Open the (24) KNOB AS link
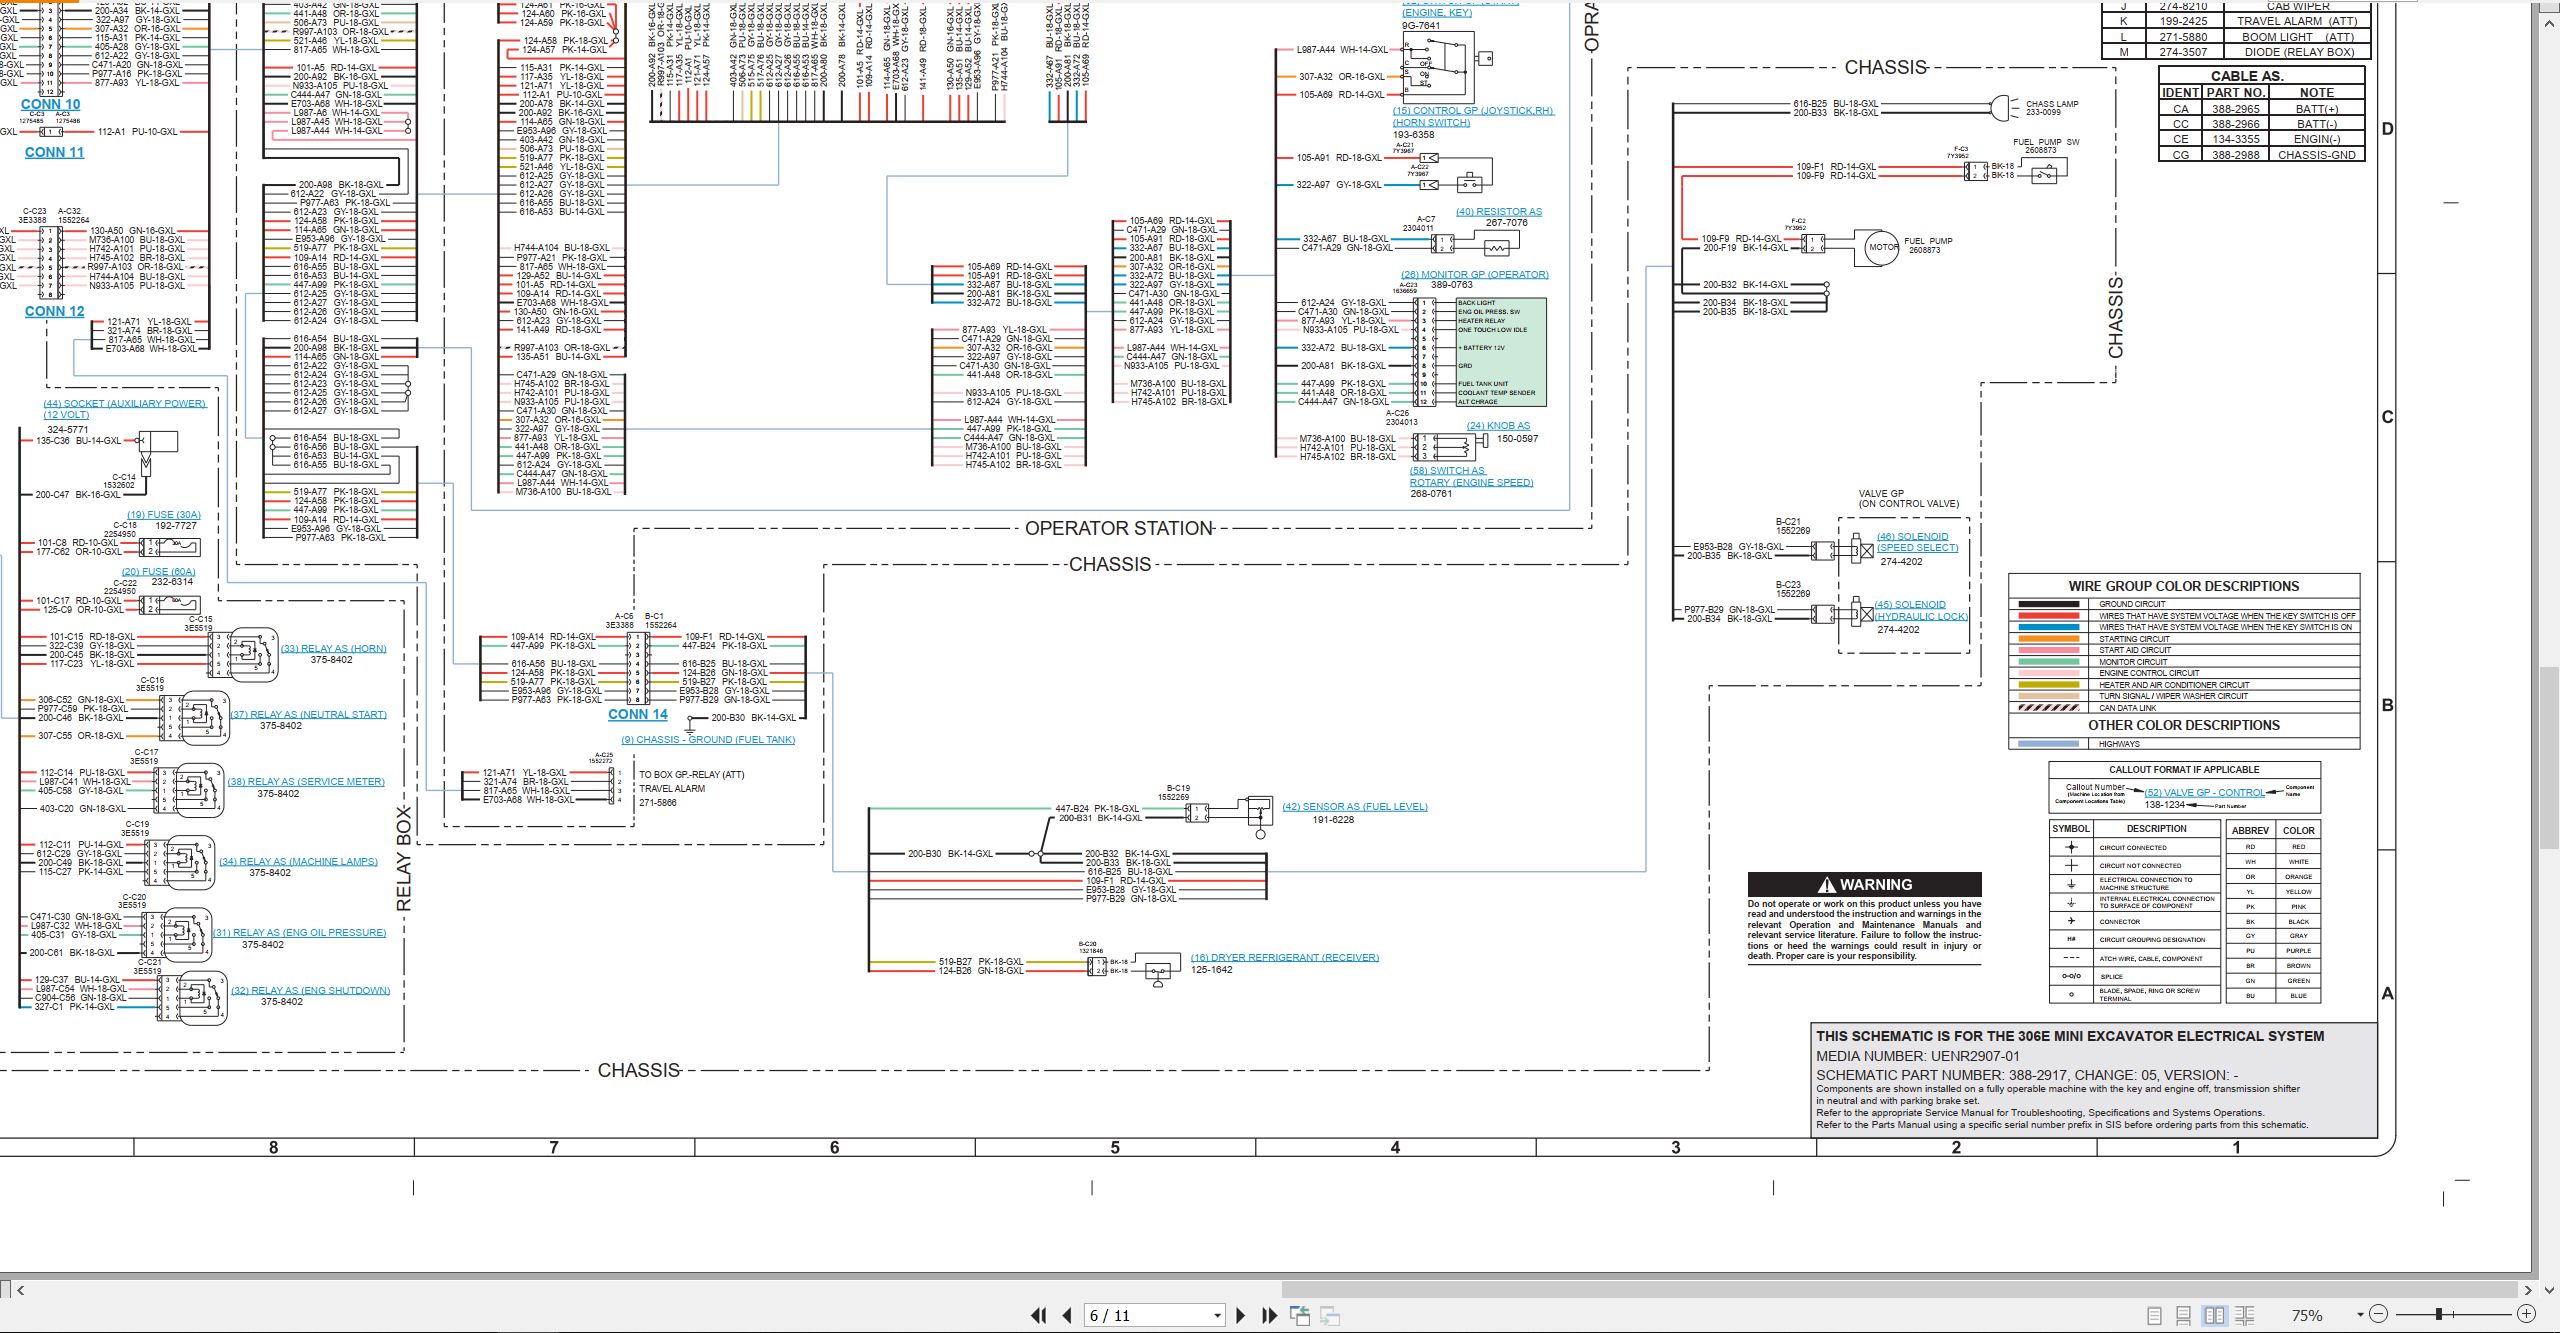 (1498, 426)
